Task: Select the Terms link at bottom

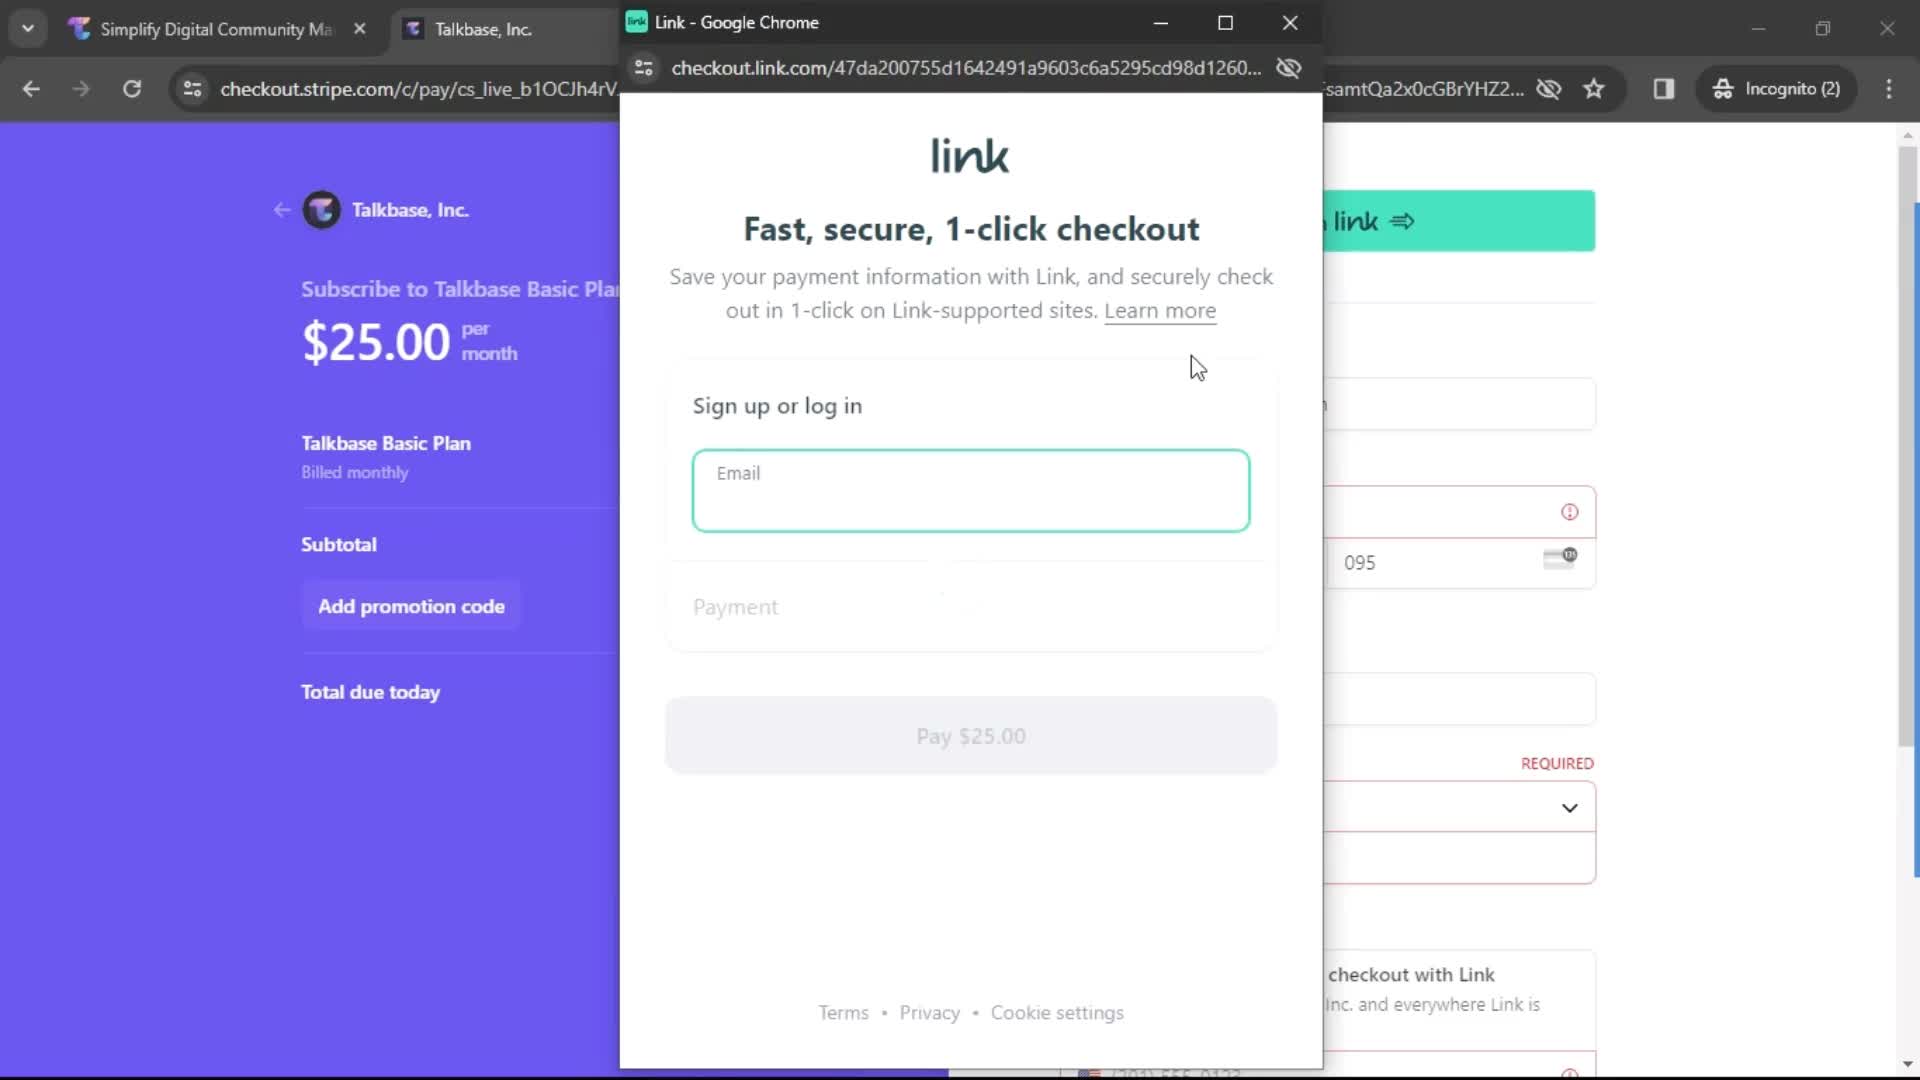Action: [843, 1013]
